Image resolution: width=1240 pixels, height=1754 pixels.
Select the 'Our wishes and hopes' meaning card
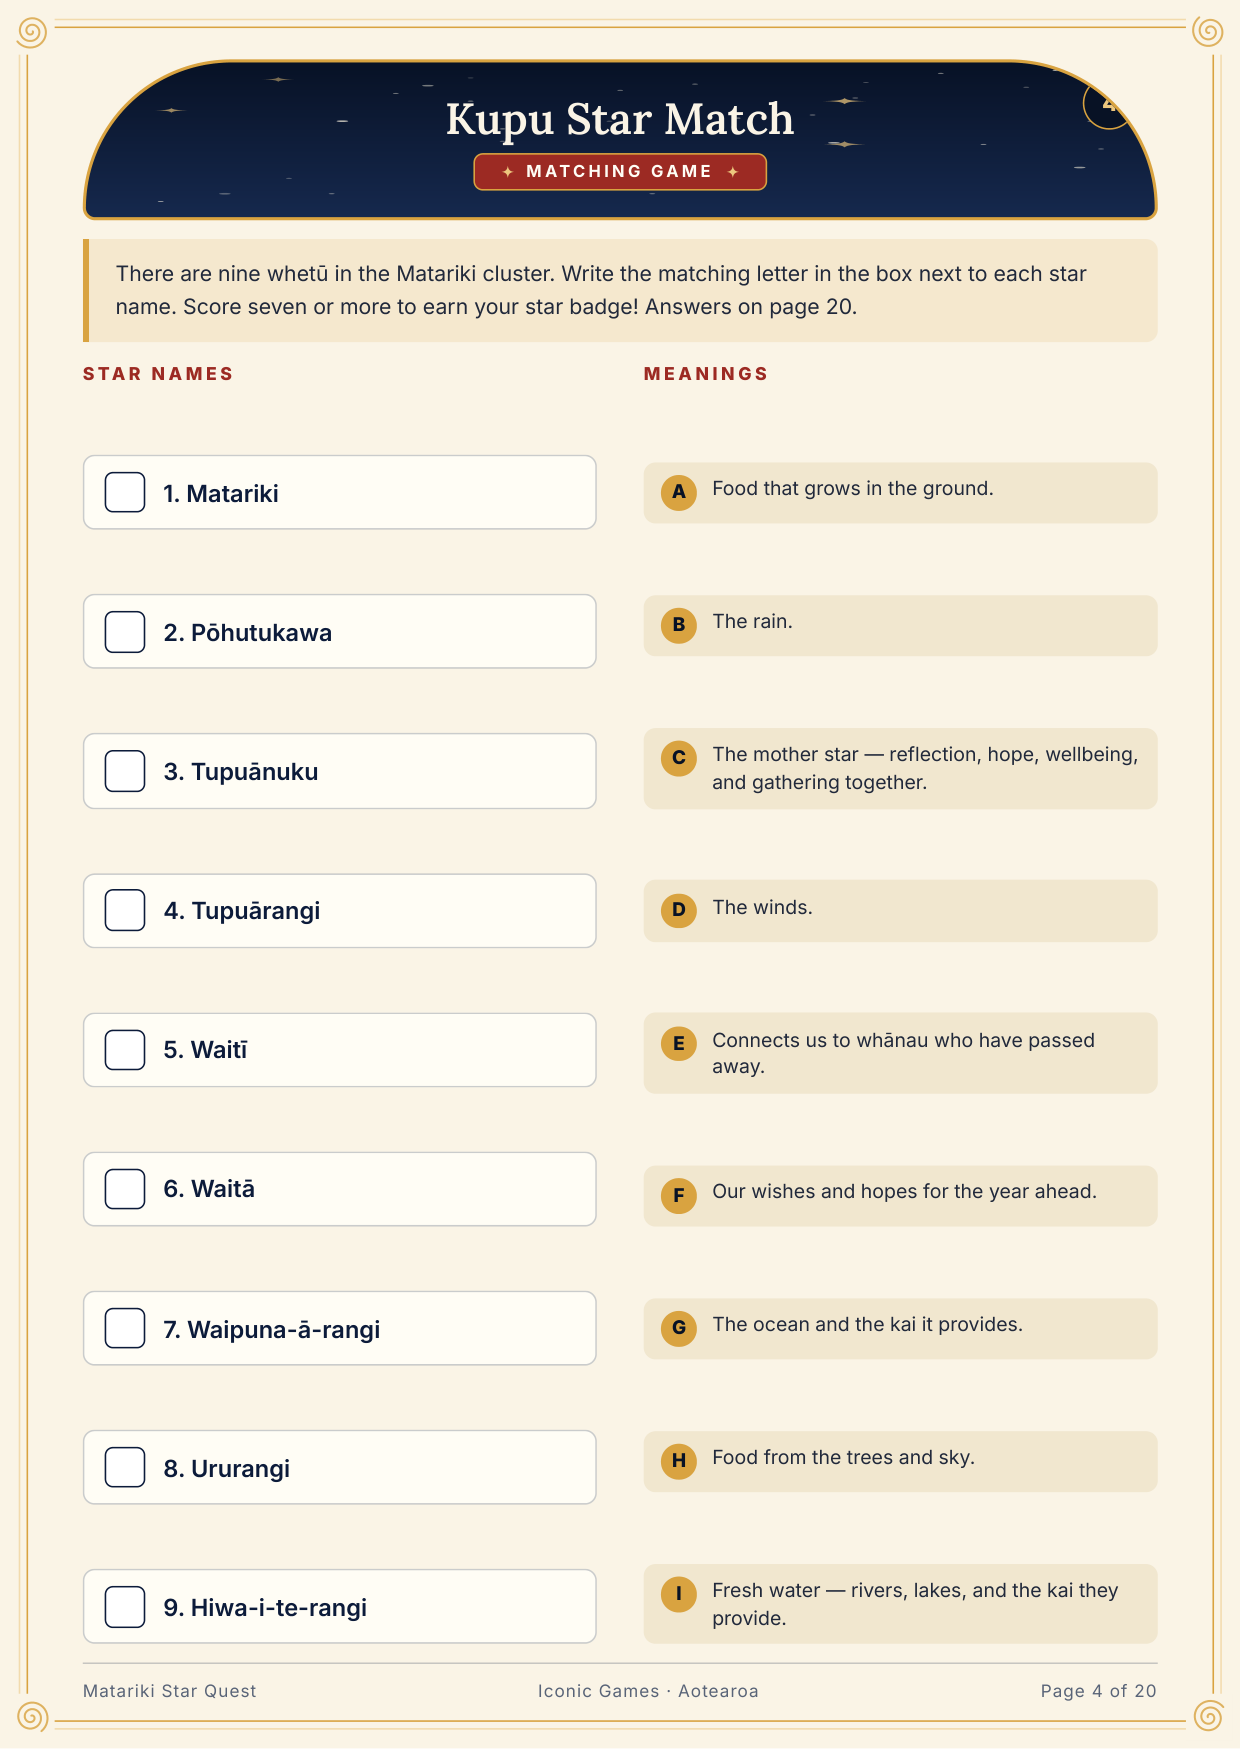(x=900, y=1196)
